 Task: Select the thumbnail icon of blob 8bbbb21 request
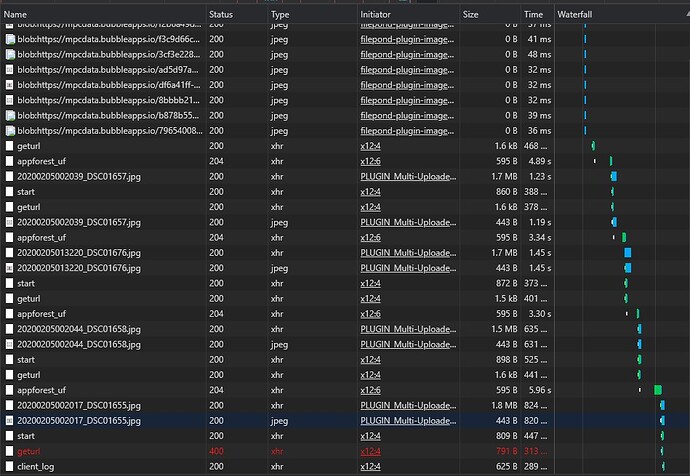pyautogui.click(x=9, y=100)
